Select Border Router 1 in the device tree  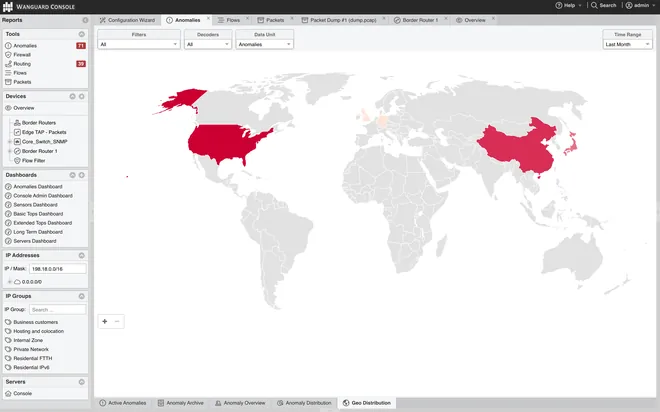(40, 151)
